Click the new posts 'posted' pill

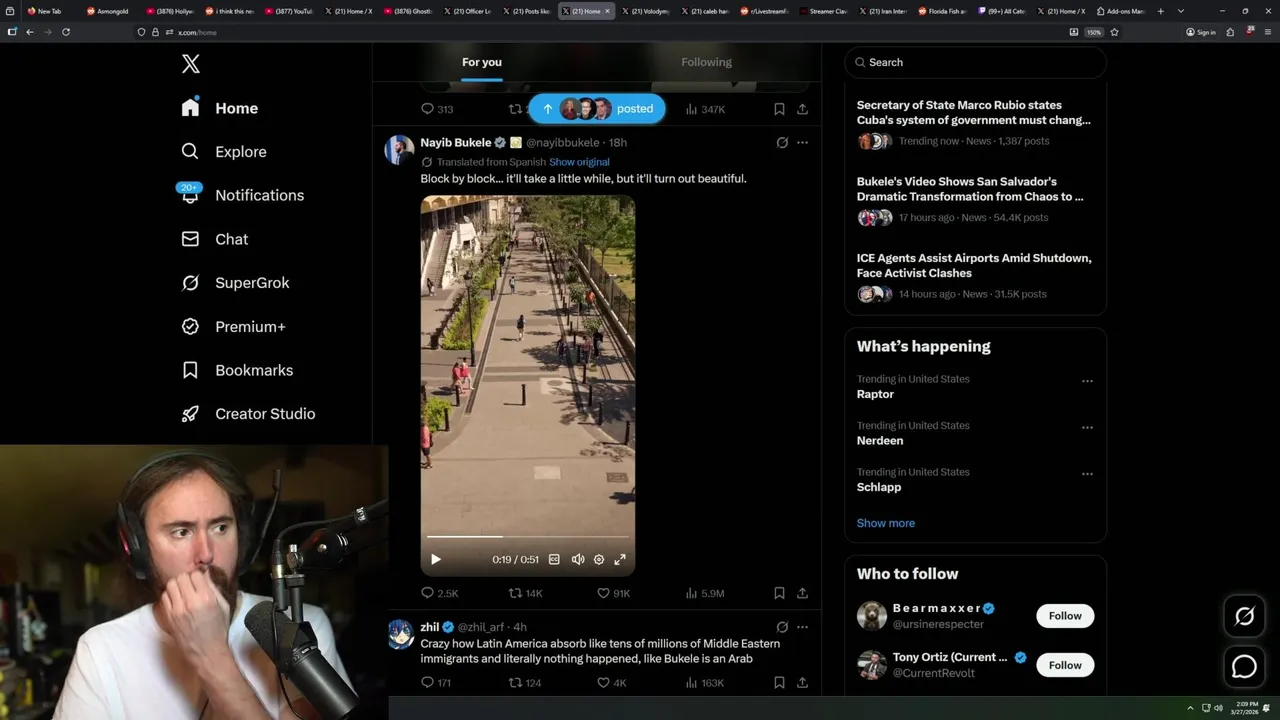point(597,109)
